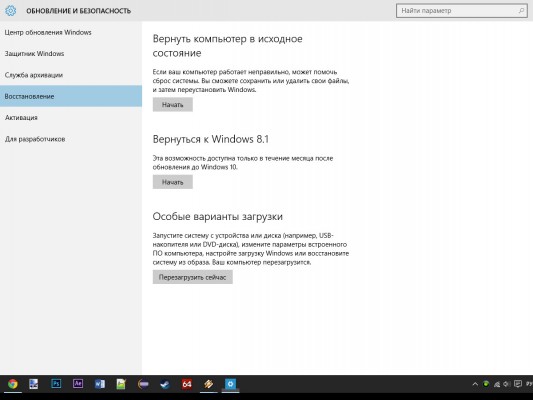Go to Служба архивации section

tap(34, 75)
